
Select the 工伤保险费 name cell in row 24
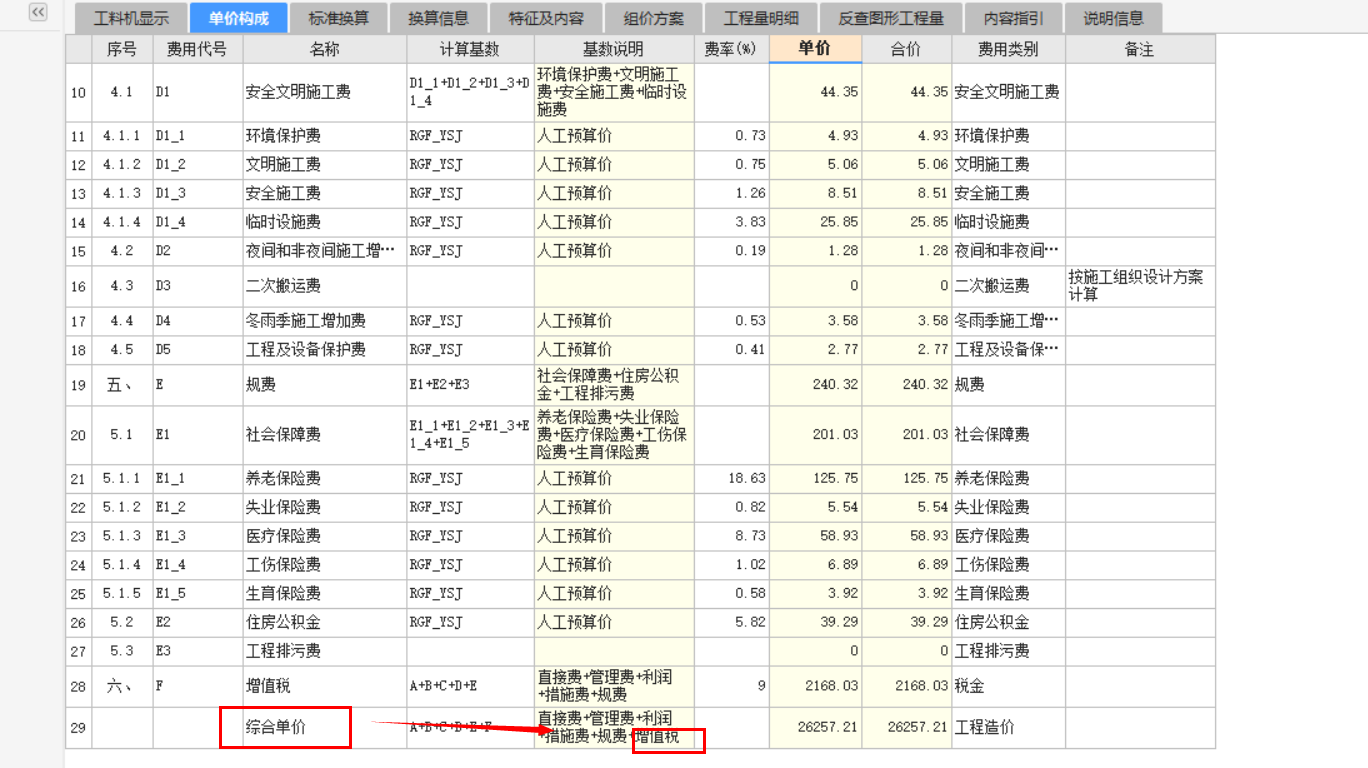[325, 565]
